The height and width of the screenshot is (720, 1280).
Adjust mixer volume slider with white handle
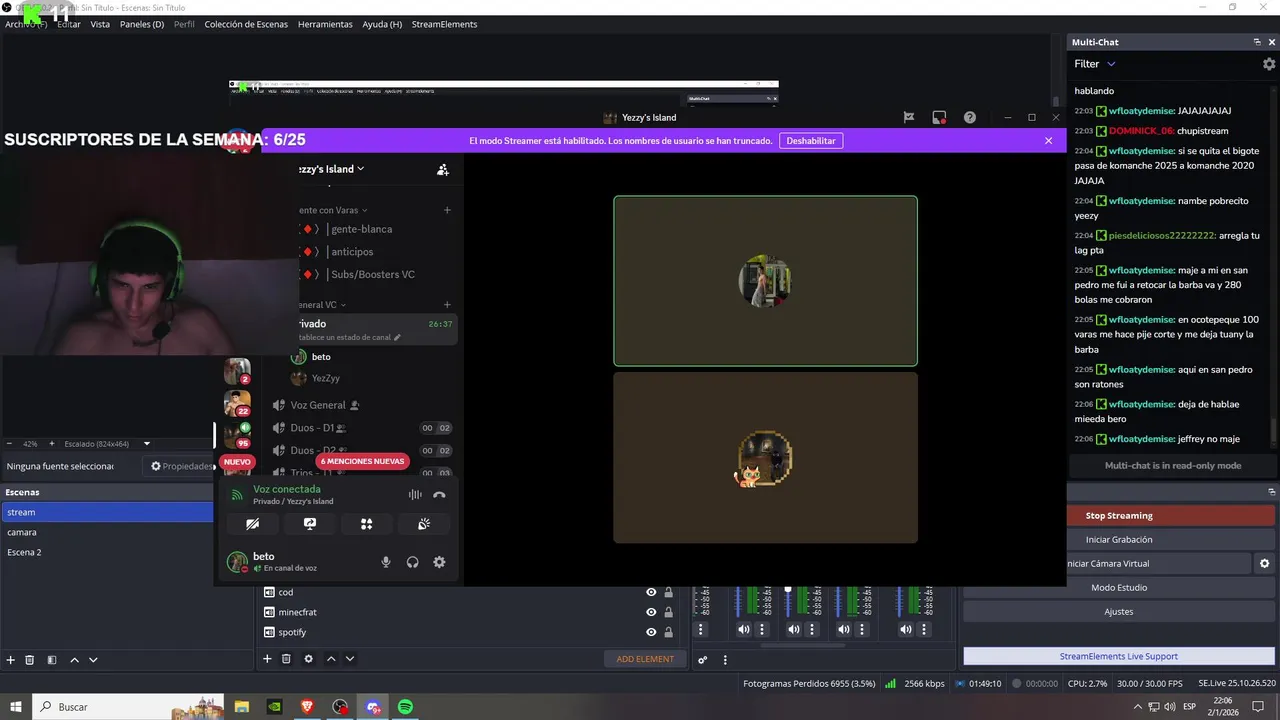point(788,590)
